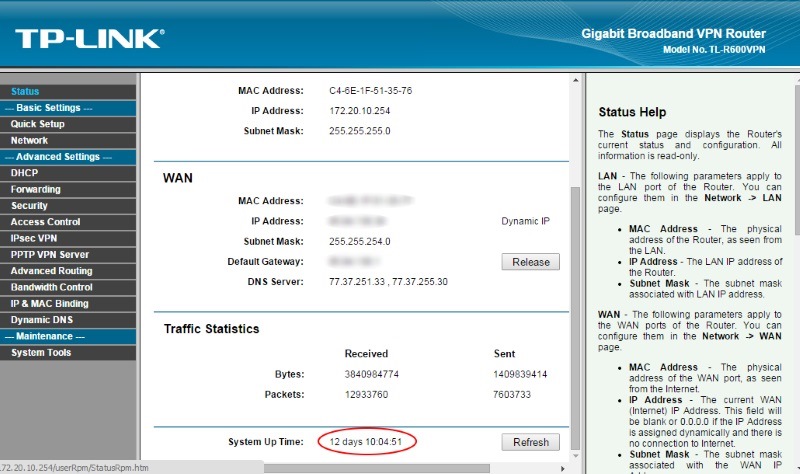Open the Security menu item
This screenshot has width=800, height=474.
29,206
